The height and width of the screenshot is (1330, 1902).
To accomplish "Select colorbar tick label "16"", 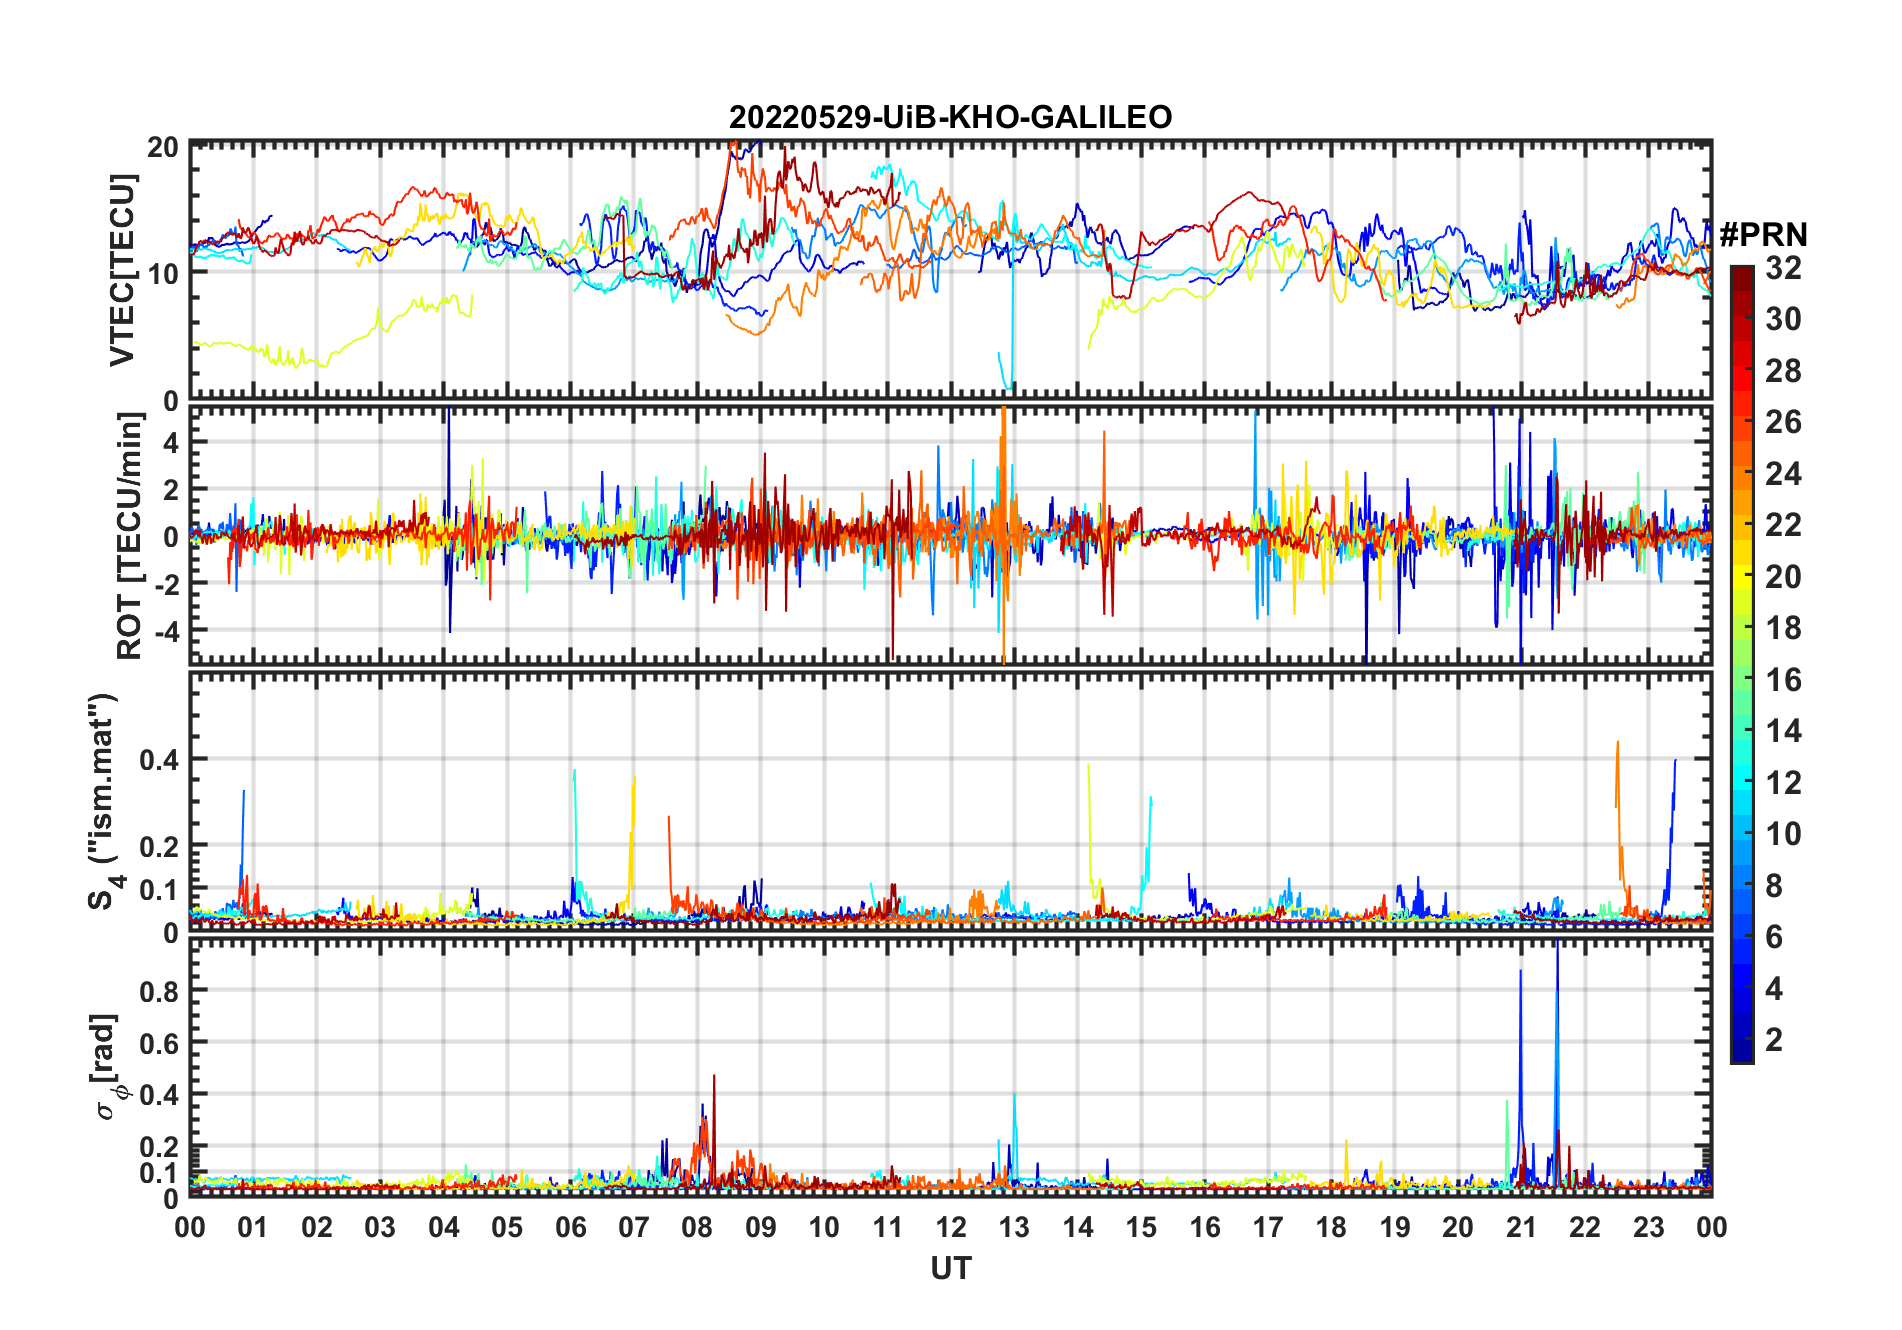I will 1783,680.
